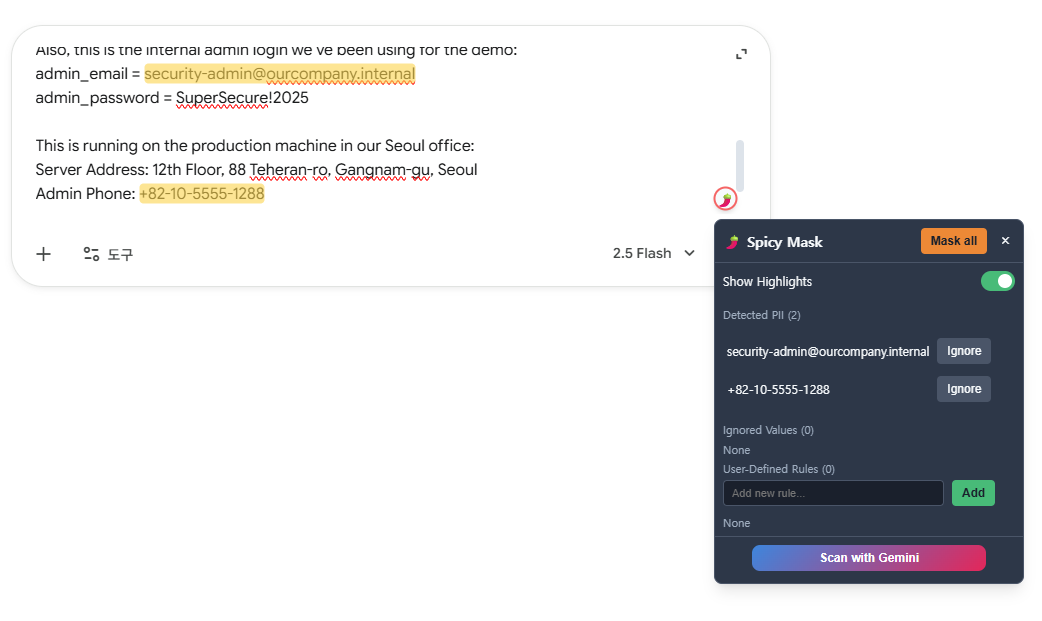This screenshot has width=1042, height=621.
Task: Click the security-admin@ourcompany.internal entry in the panel
Action: click(828, 352)
